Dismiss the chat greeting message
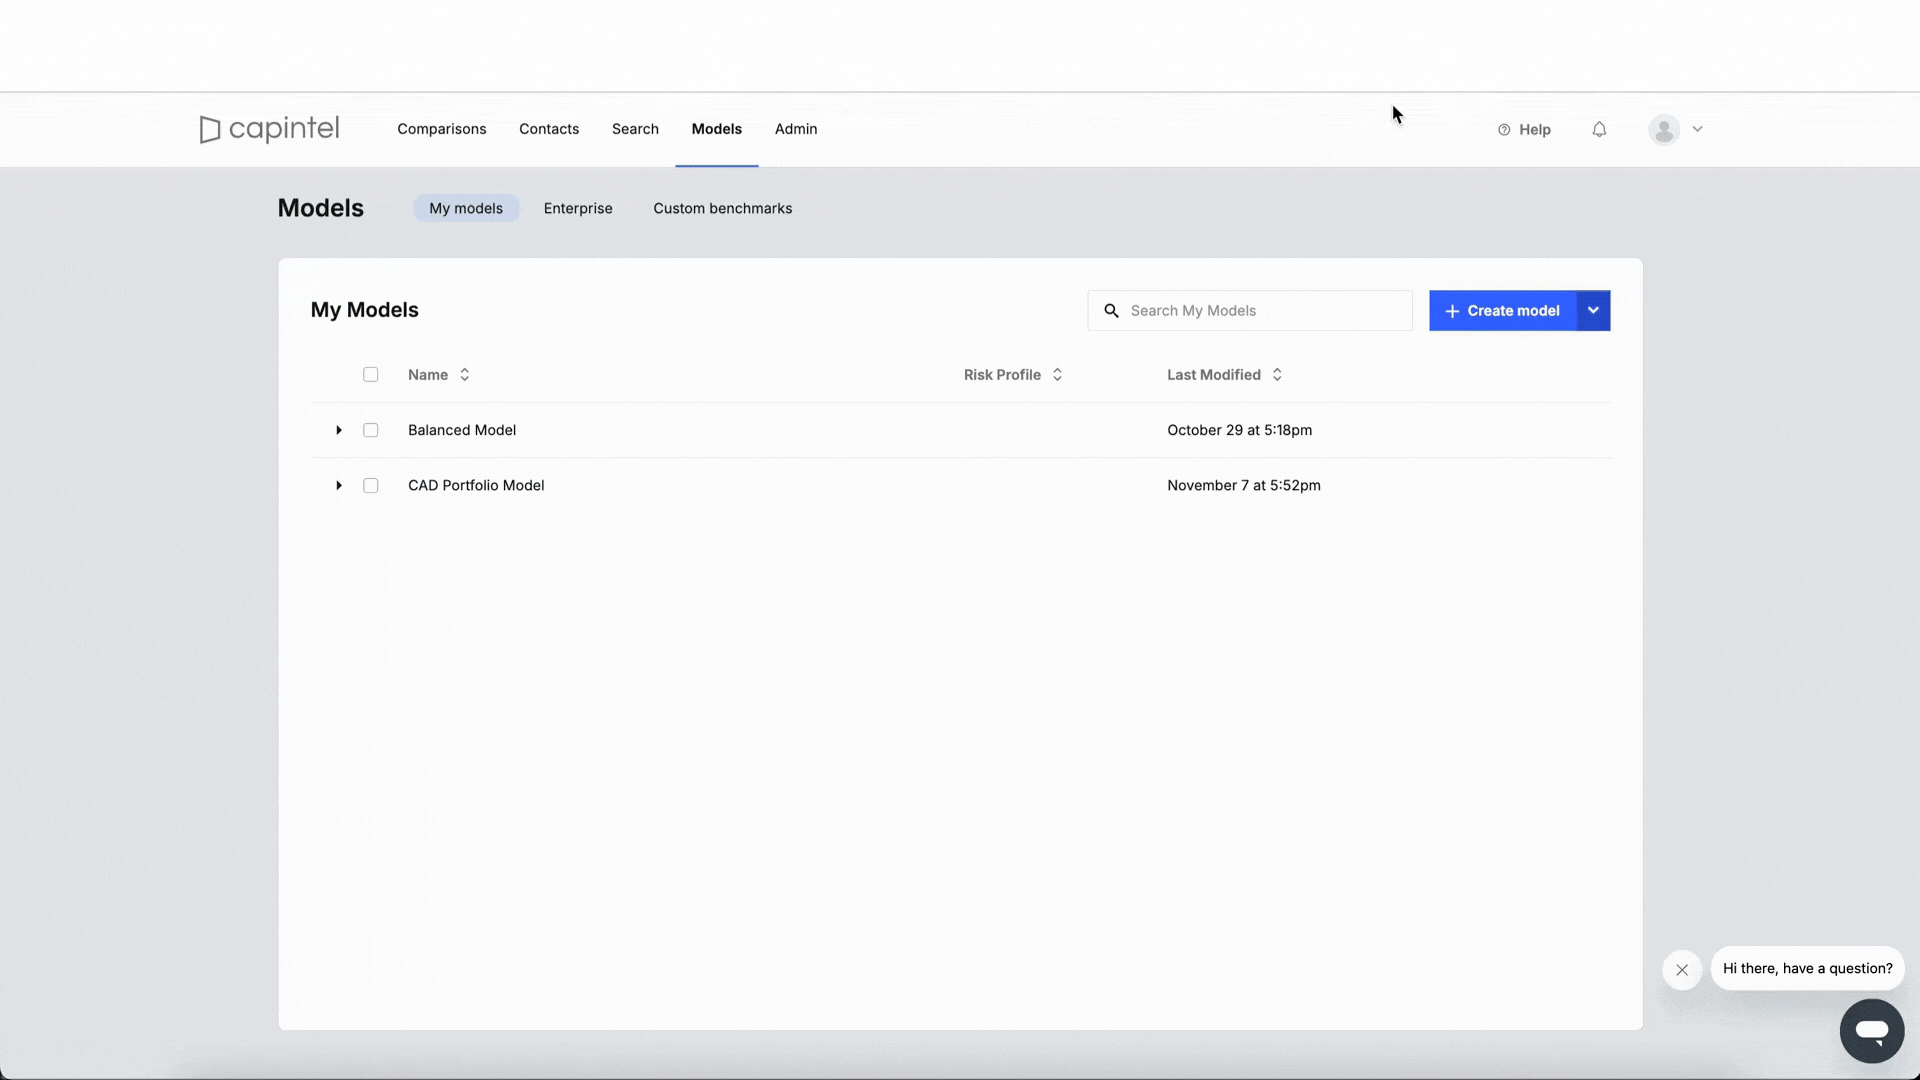 point(1682,970)
